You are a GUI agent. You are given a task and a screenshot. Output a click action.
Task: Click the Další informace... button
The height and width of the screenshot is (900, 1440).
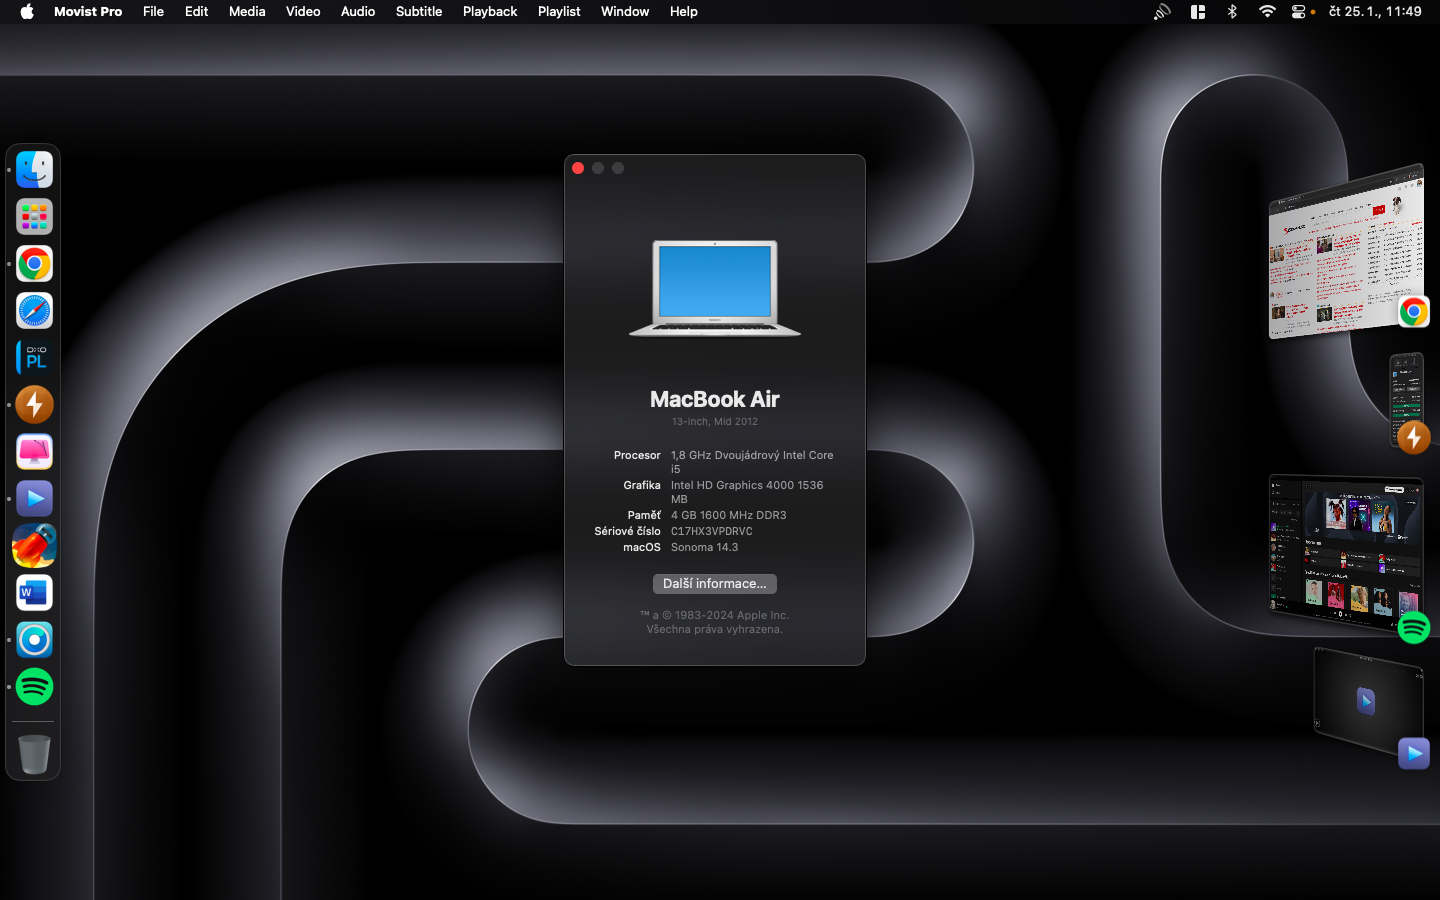pos(715,584)
